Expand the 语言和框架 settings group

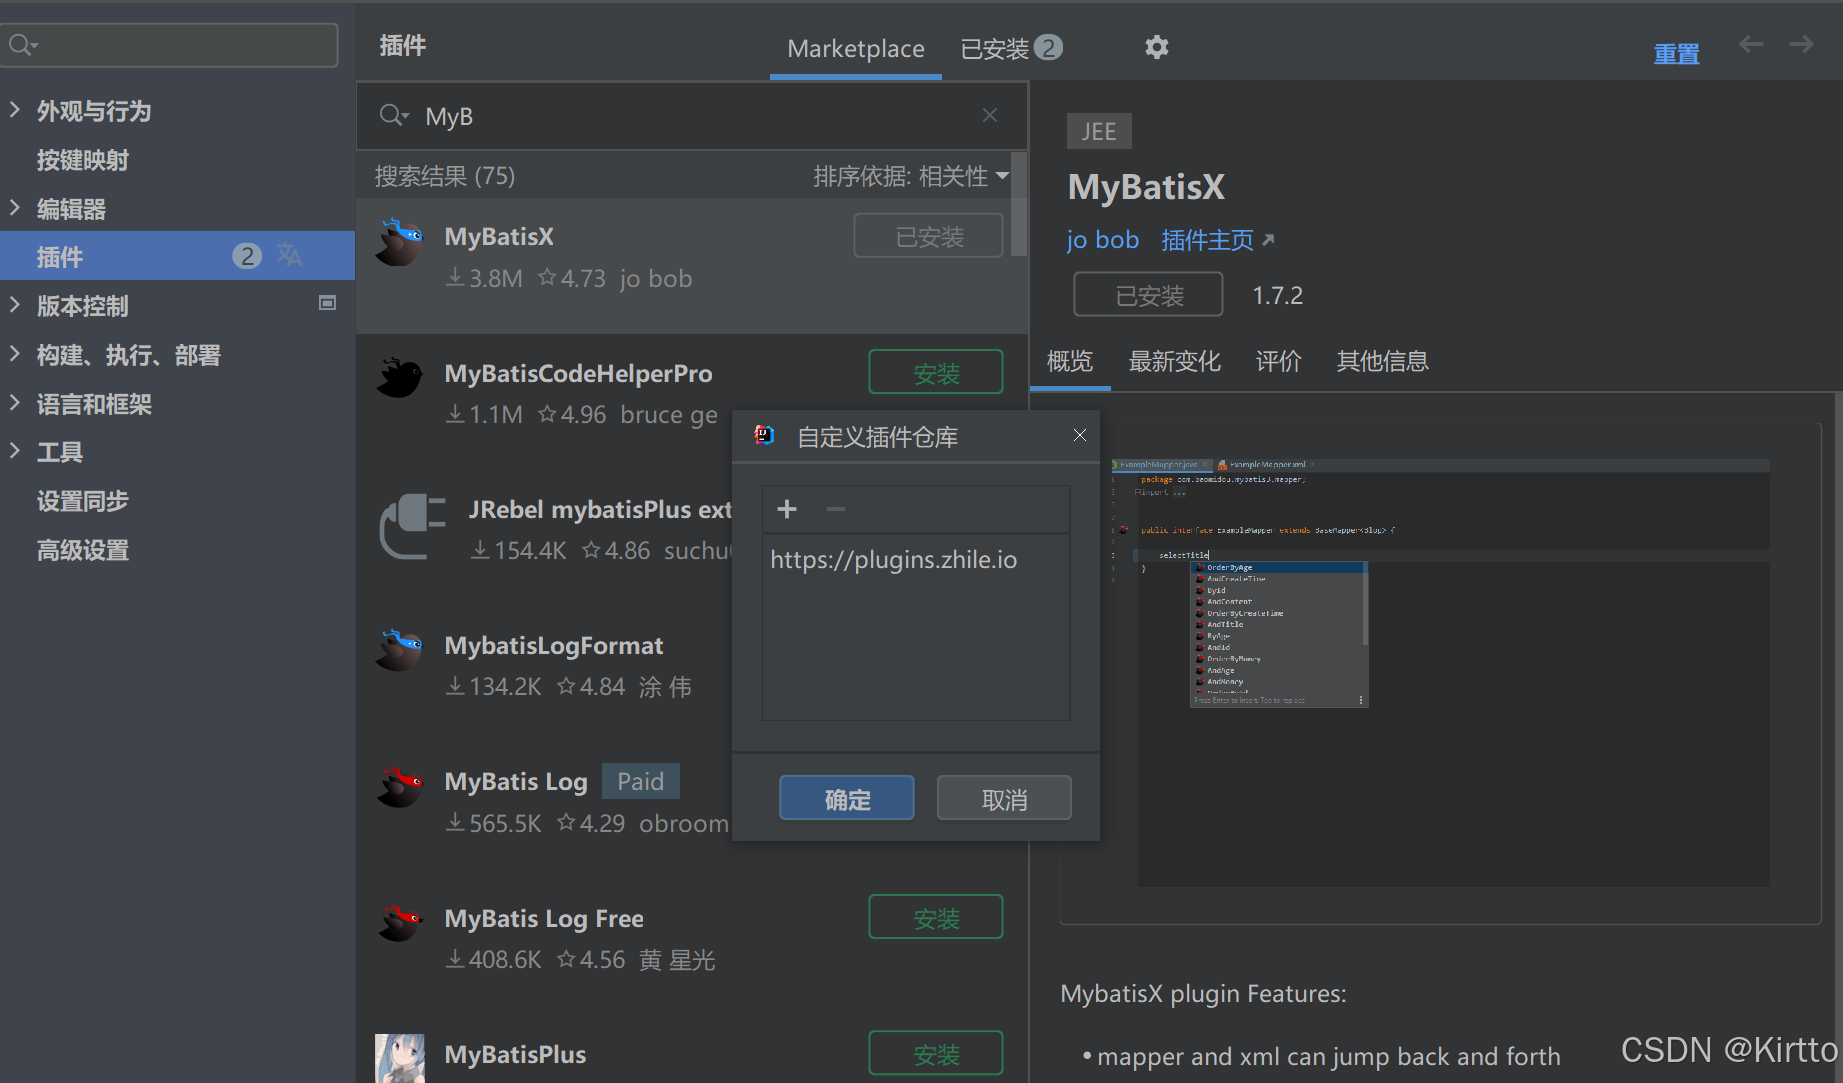pyautogui.click(x=14, y=403)
